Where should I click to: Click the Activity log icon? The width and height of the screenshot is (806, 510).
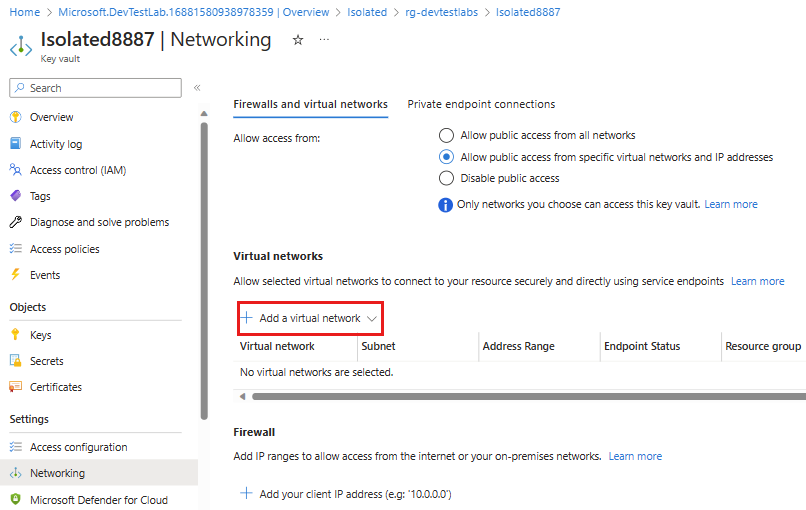click(x=16, y=143)
